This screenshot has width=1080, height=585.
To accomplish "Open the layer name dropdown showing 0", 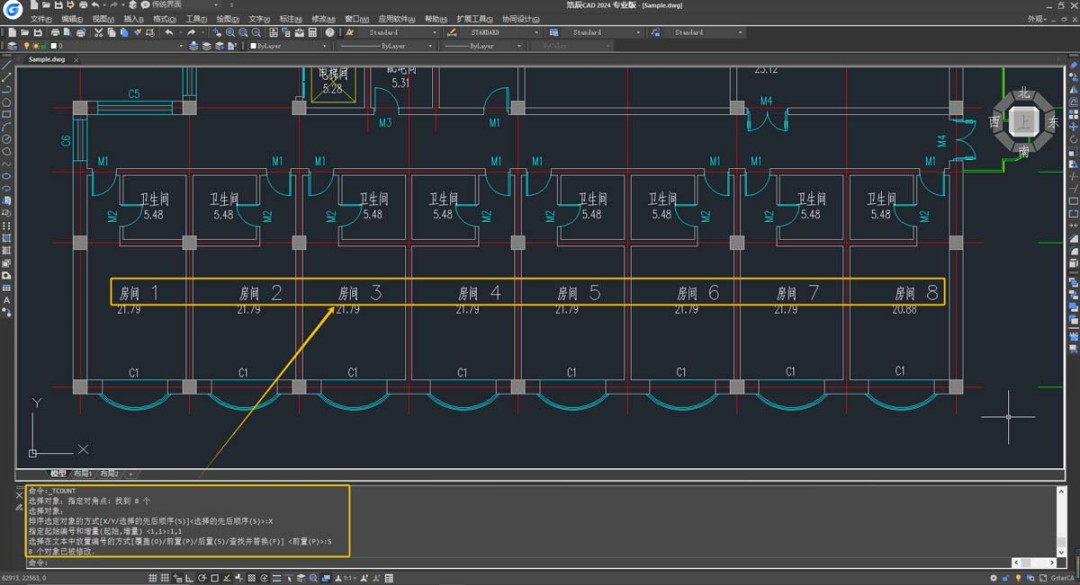I will pos(120,46).
